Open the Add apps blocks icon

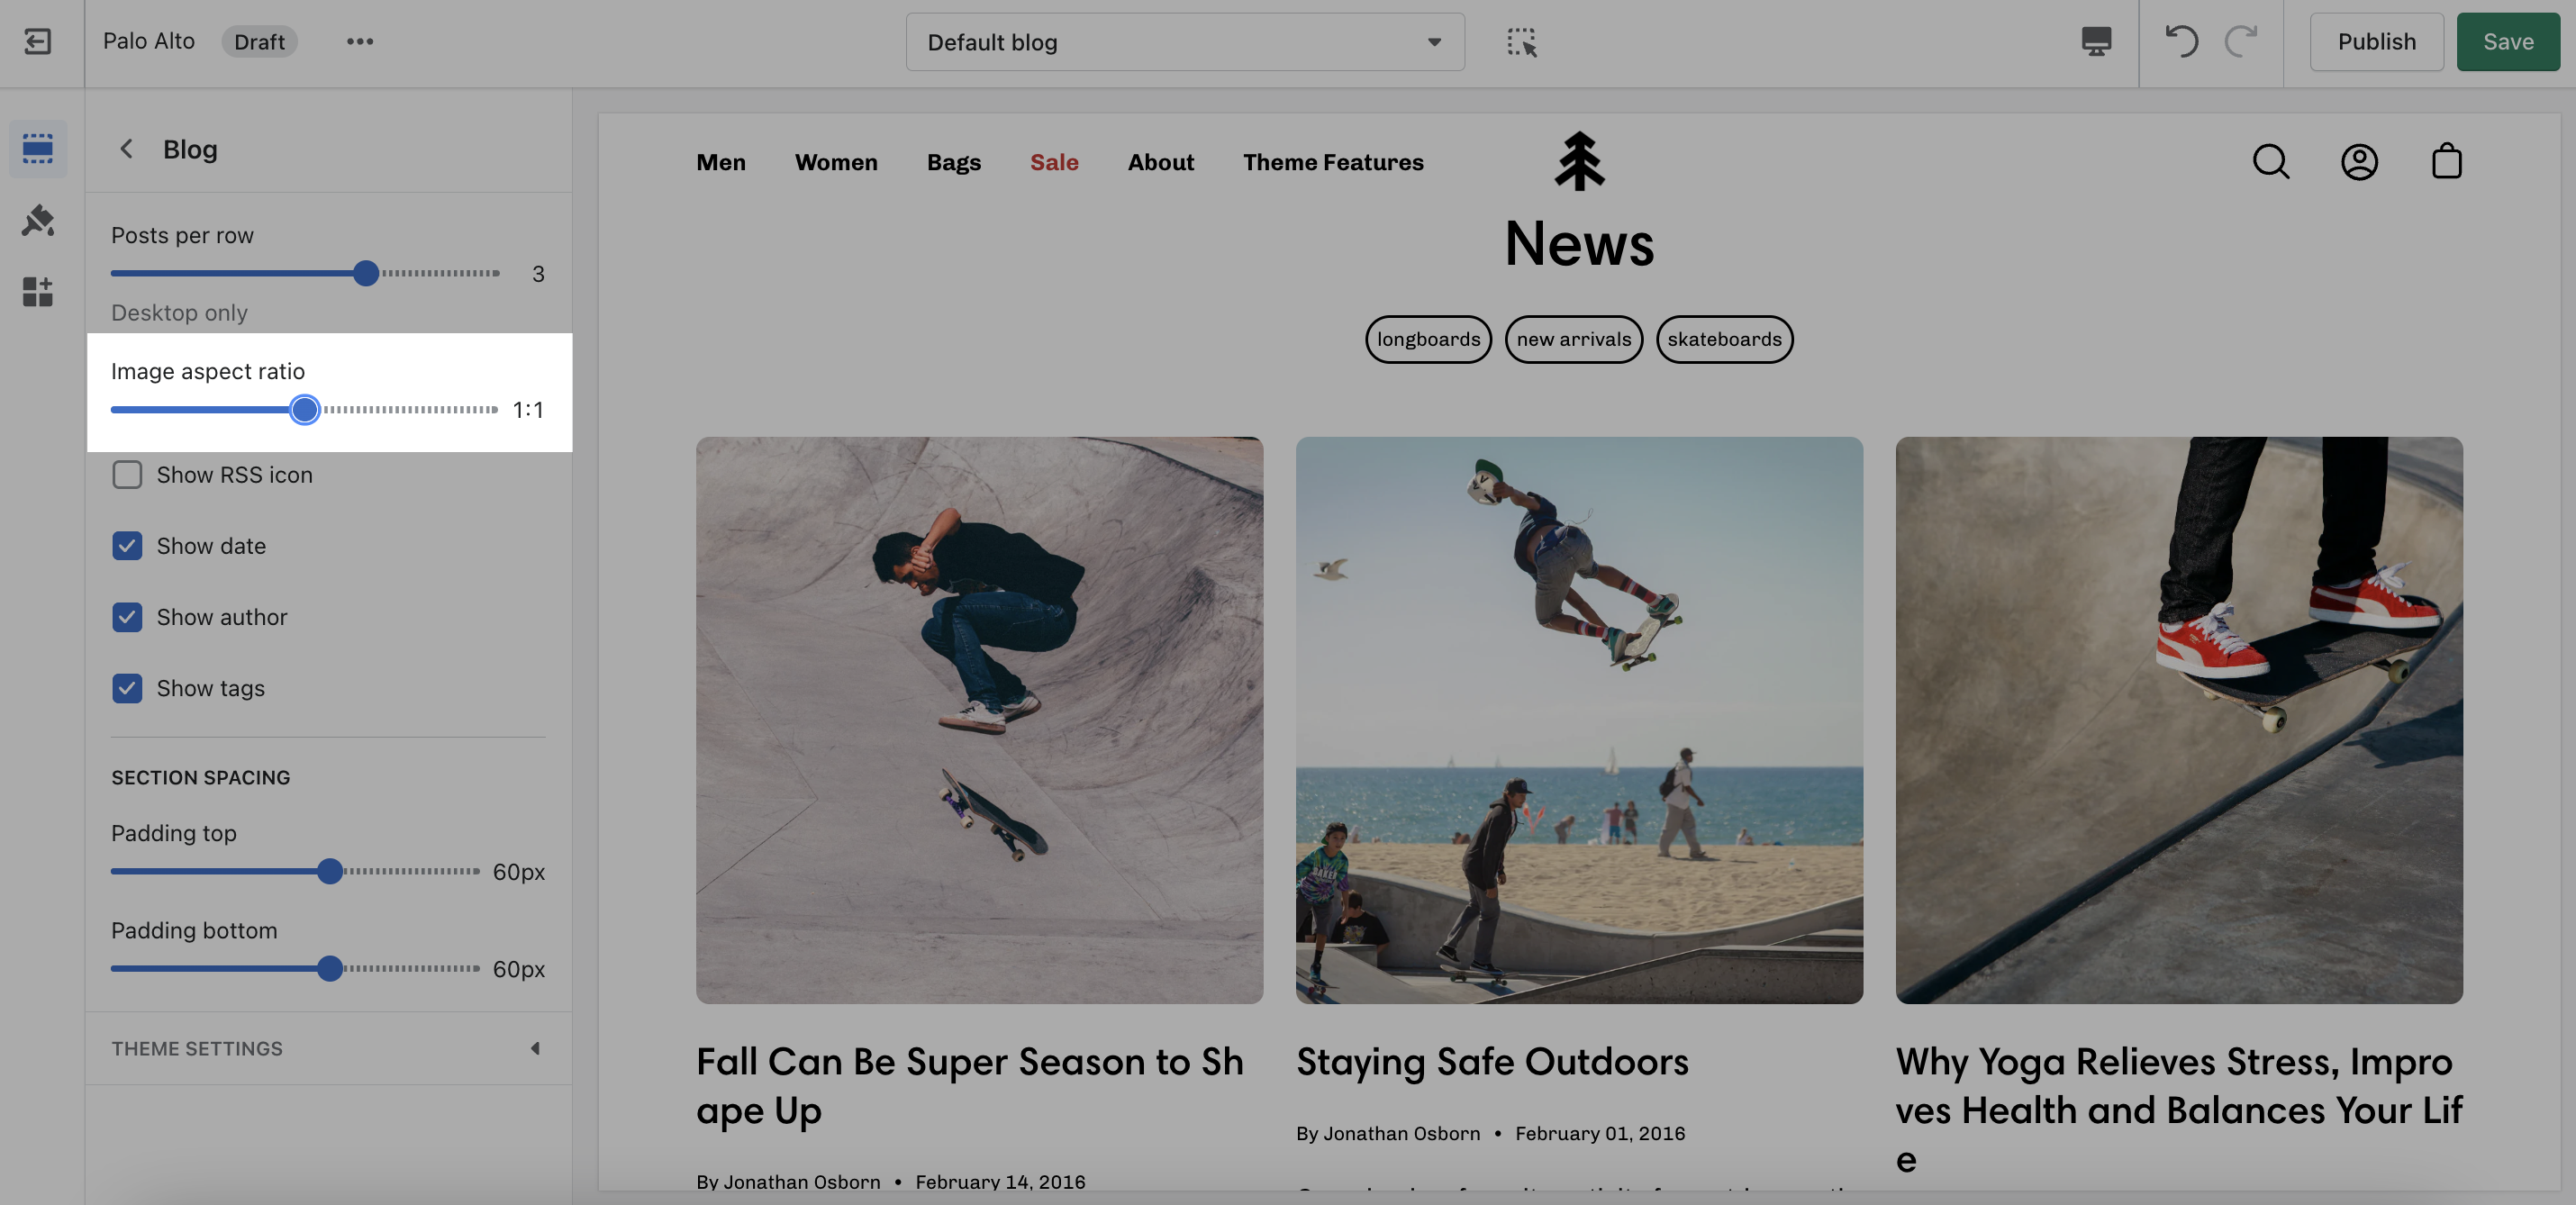(38, 291)
